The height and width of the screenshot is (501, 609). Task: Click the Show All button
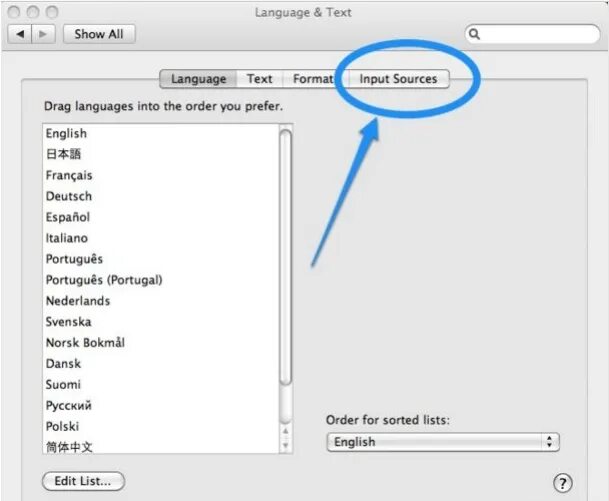tap(99, 34)
